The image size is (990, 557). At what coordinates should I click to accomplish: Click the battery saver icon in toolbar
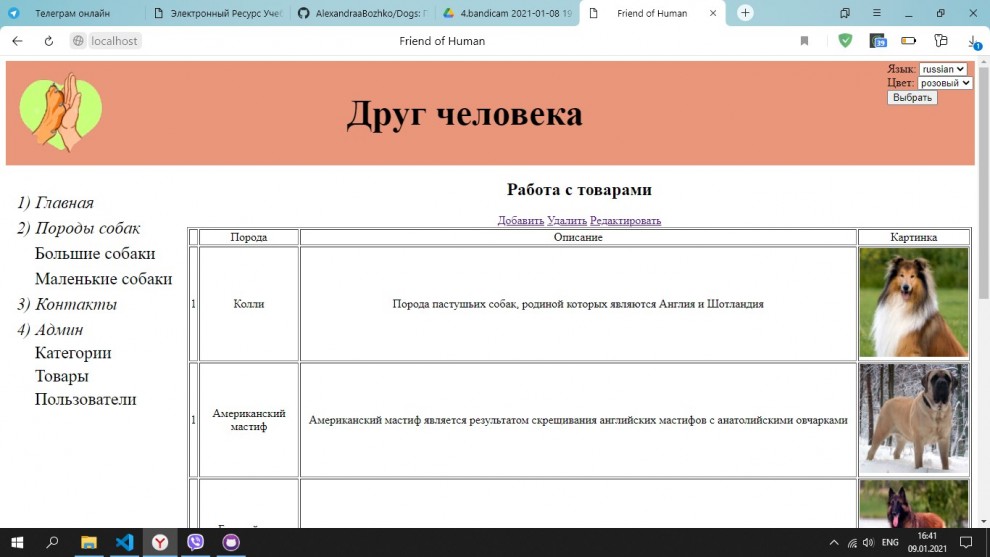(909, 41)
